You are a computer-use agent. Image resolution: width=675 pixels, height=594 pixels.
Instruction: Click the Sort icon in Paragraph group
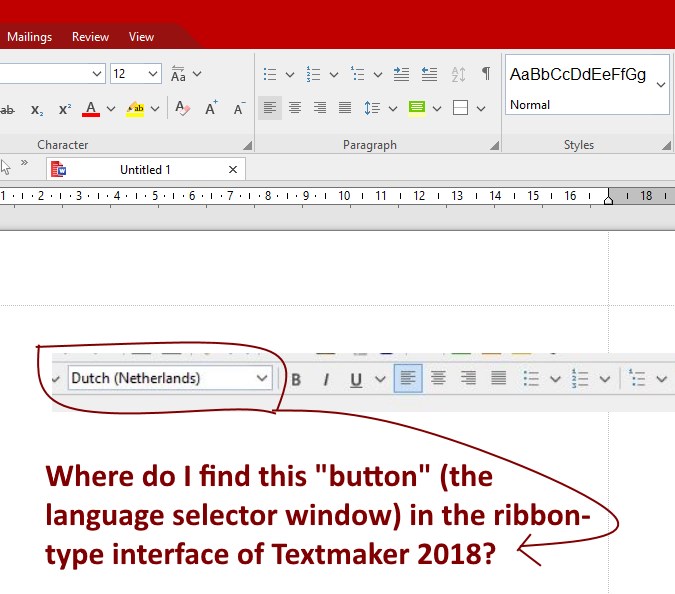click(x=458, y=74)
